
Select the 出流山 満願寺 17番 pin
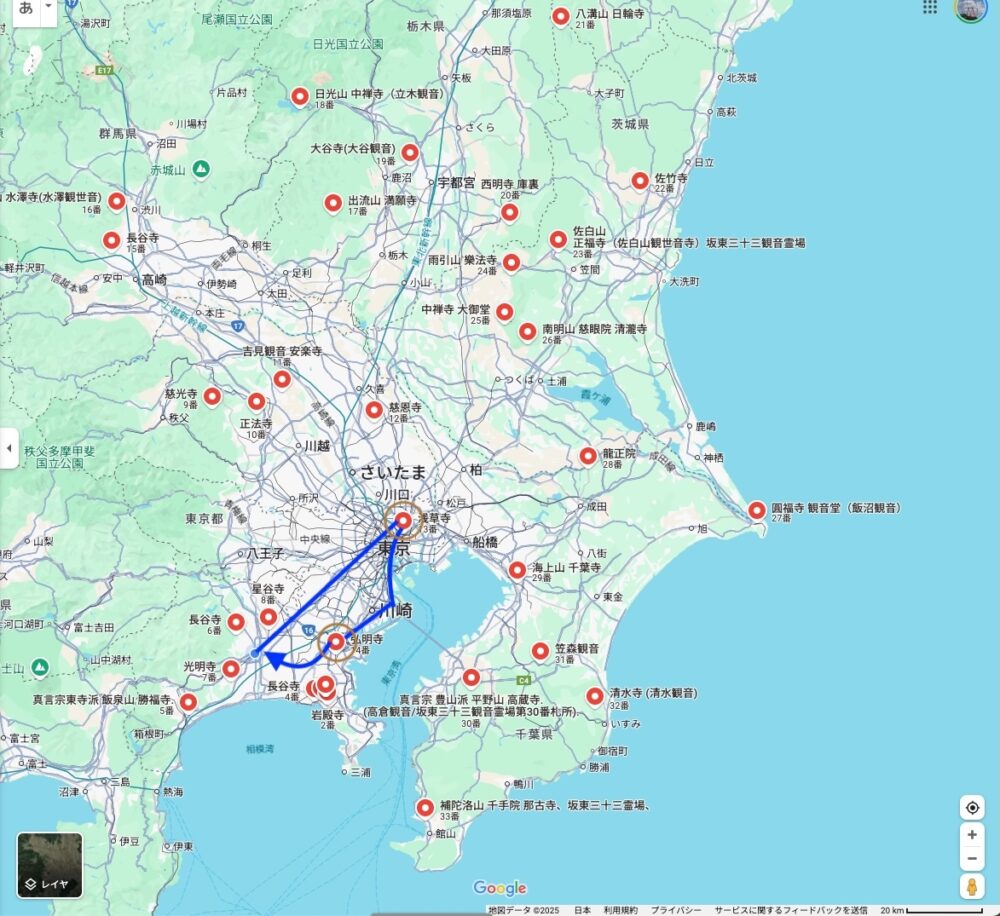pyautogui.click(x=333, y=203)
